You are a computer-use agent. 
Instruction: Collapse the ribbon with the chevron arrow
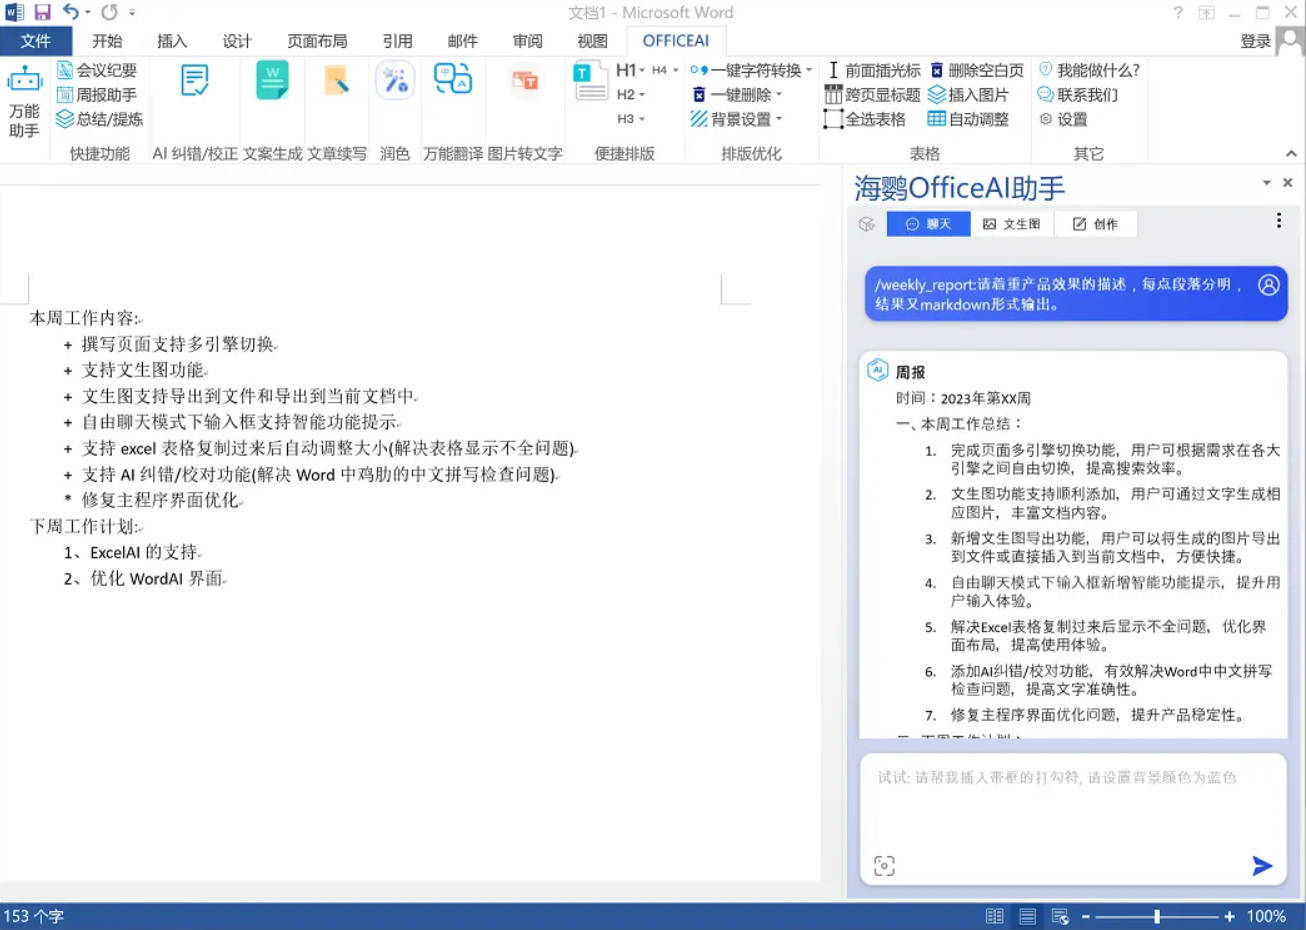(x=1292, y=154)
